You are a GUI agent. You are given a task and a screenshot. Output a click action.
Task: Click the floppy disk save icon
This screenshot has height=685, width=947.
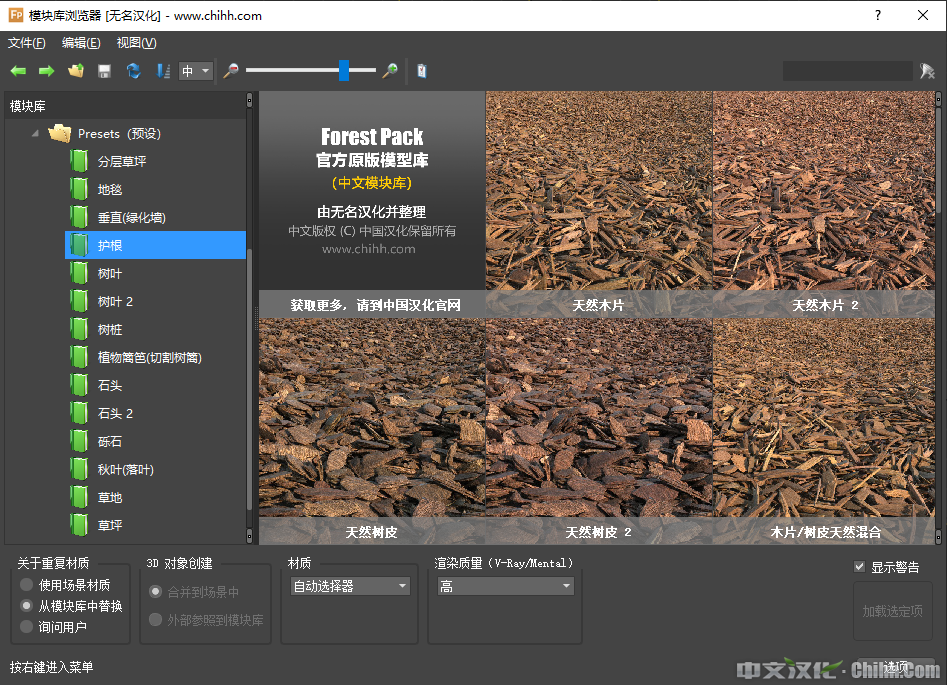[104, 71]
